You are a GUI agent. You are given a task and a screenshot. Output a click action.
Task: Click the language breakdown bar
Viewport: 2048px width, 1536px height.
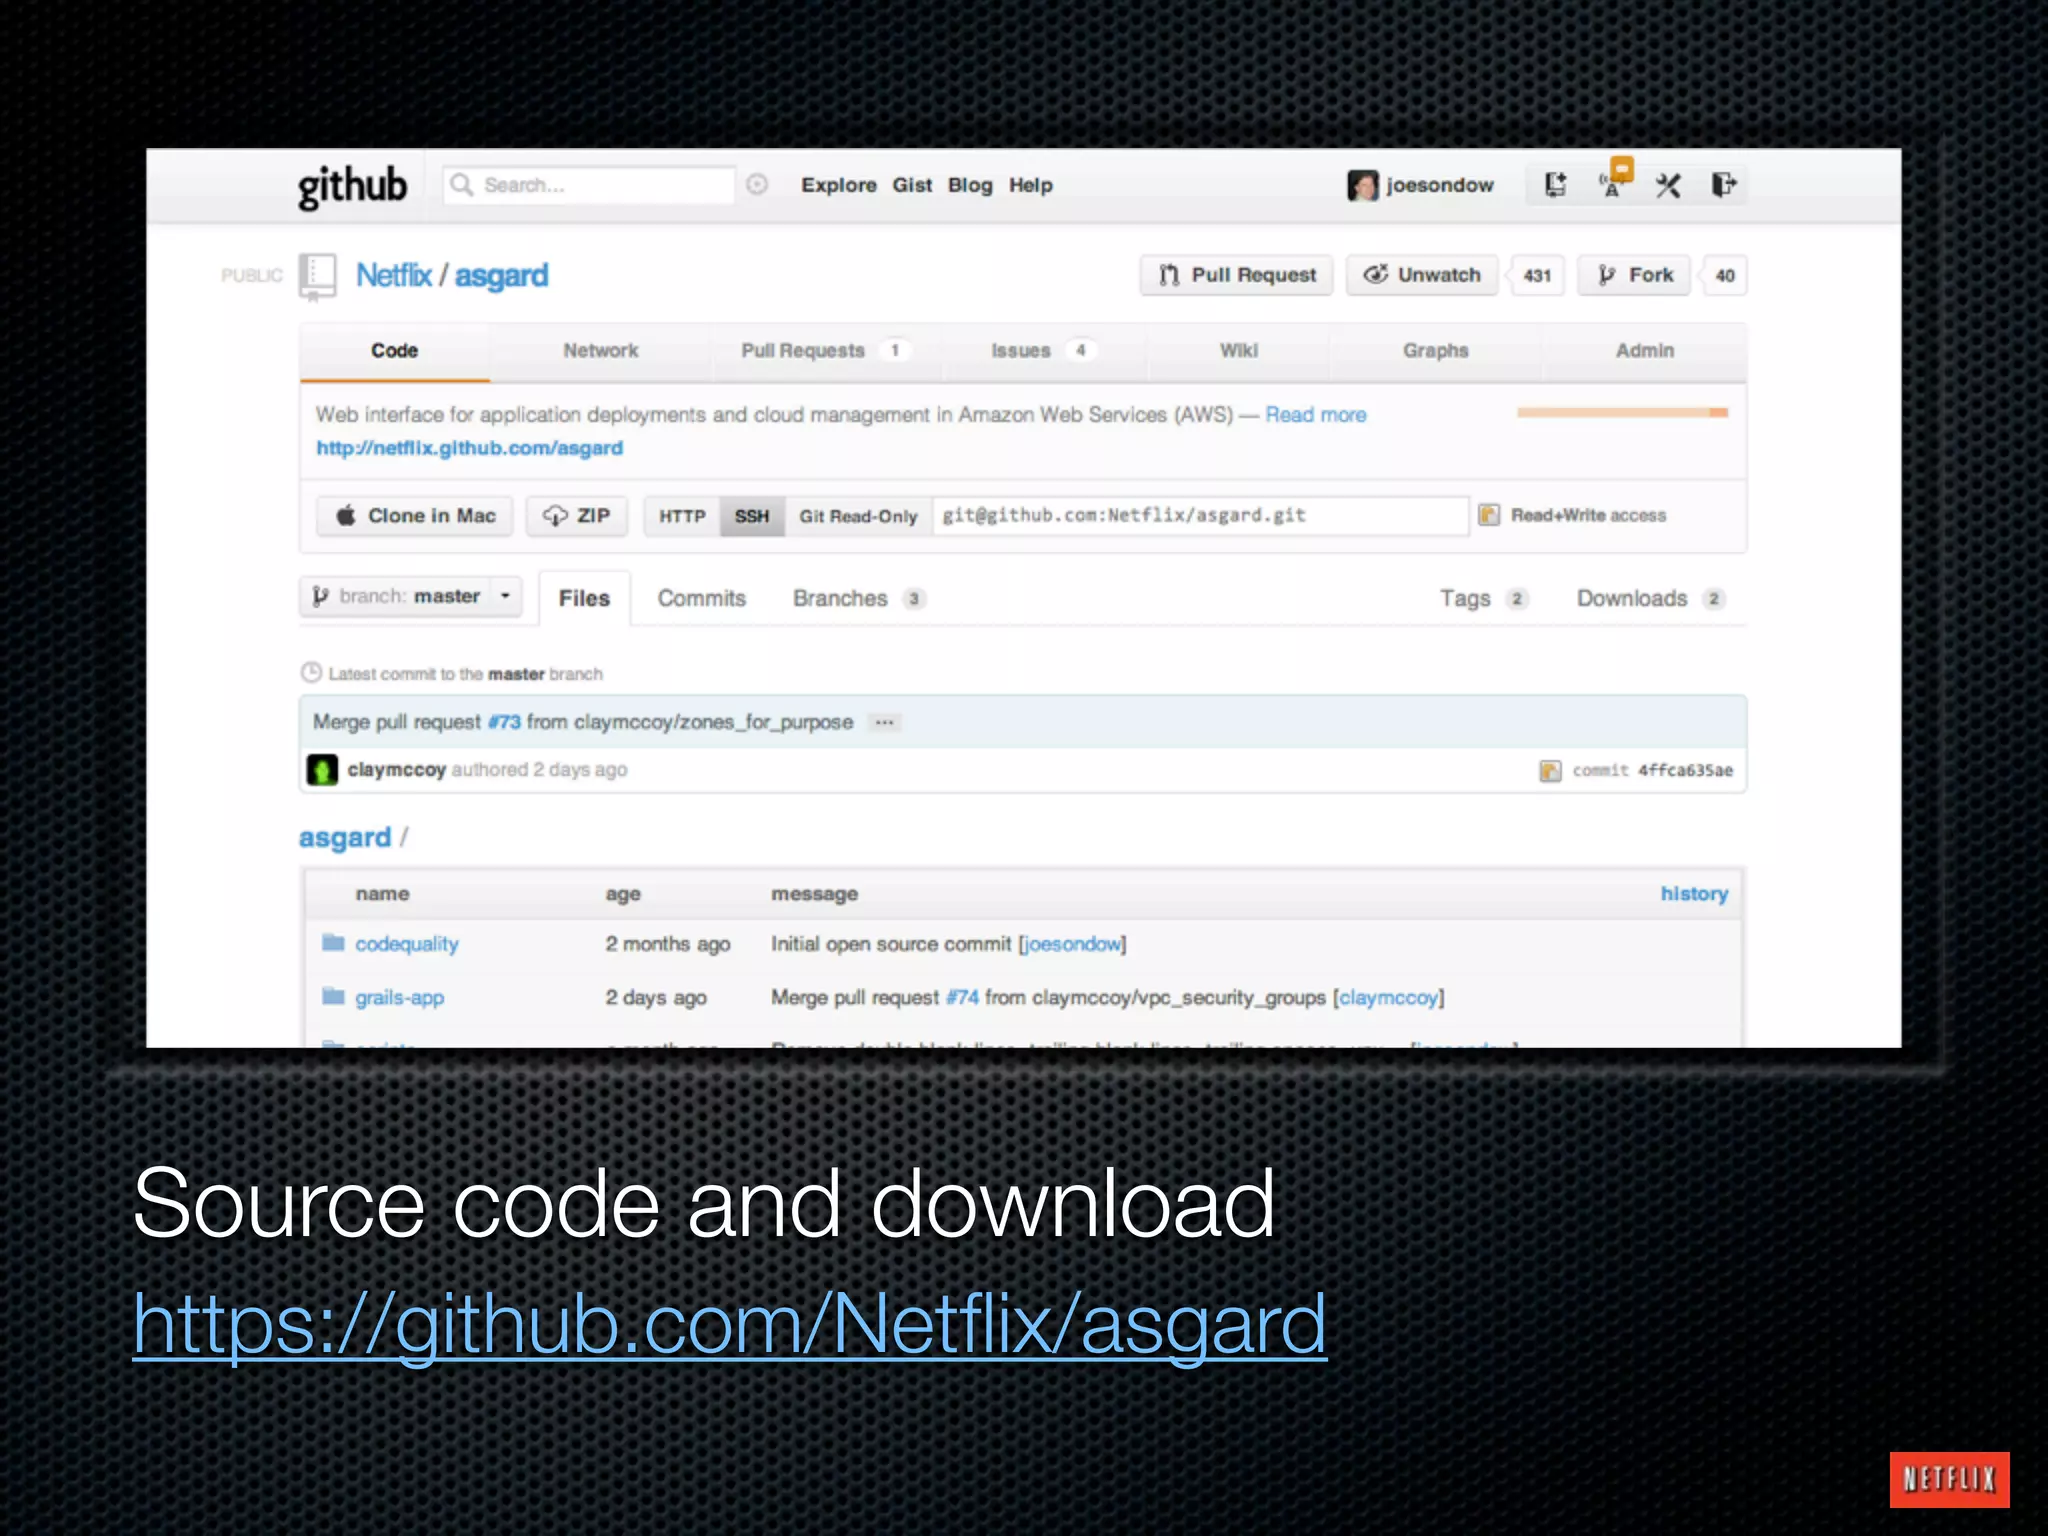click(1622, 412)
